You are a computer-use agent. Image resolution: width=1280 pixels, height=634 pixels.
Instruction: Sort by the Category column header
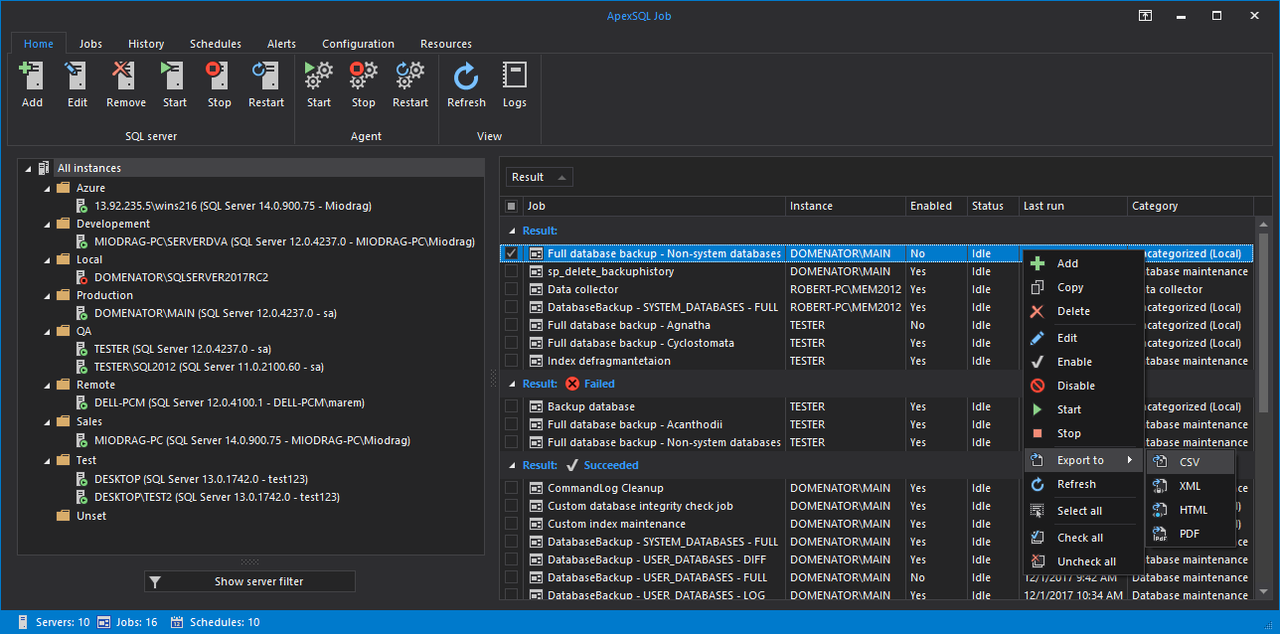point(1190,206)
